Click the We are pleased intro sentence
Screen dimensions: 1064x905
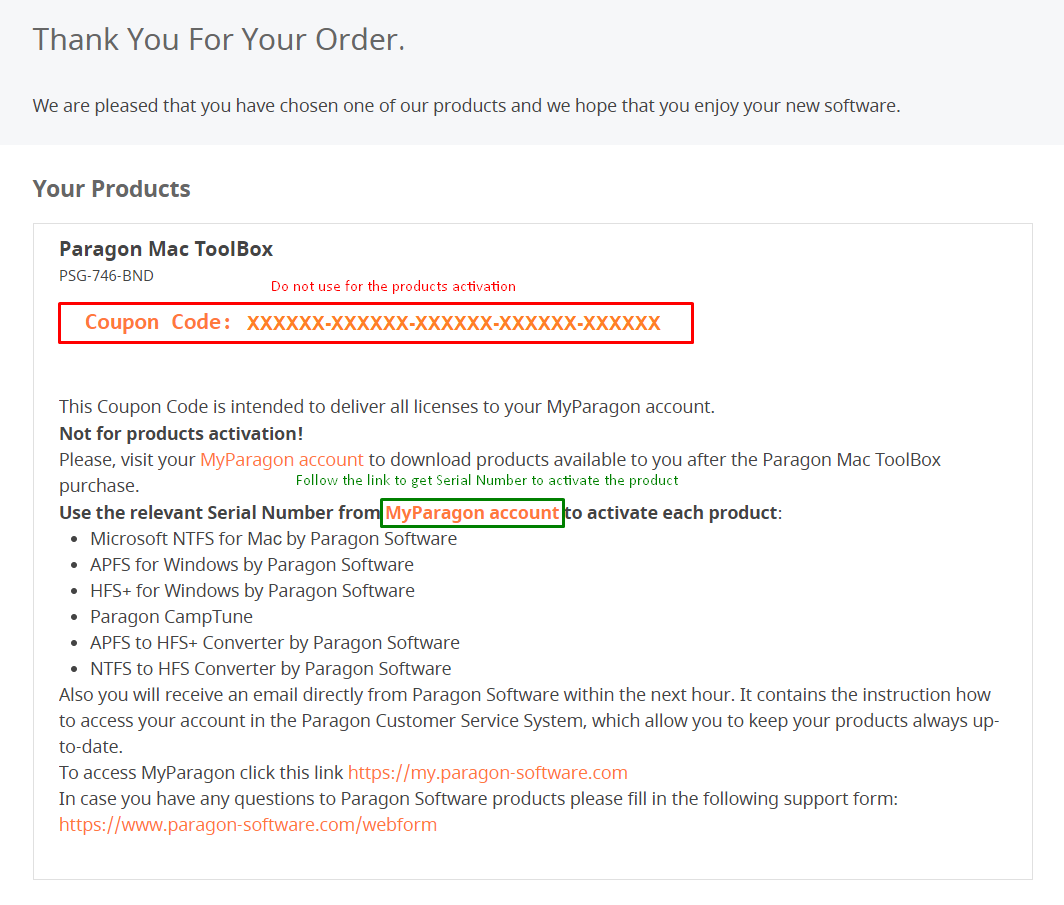pos(466,106)
